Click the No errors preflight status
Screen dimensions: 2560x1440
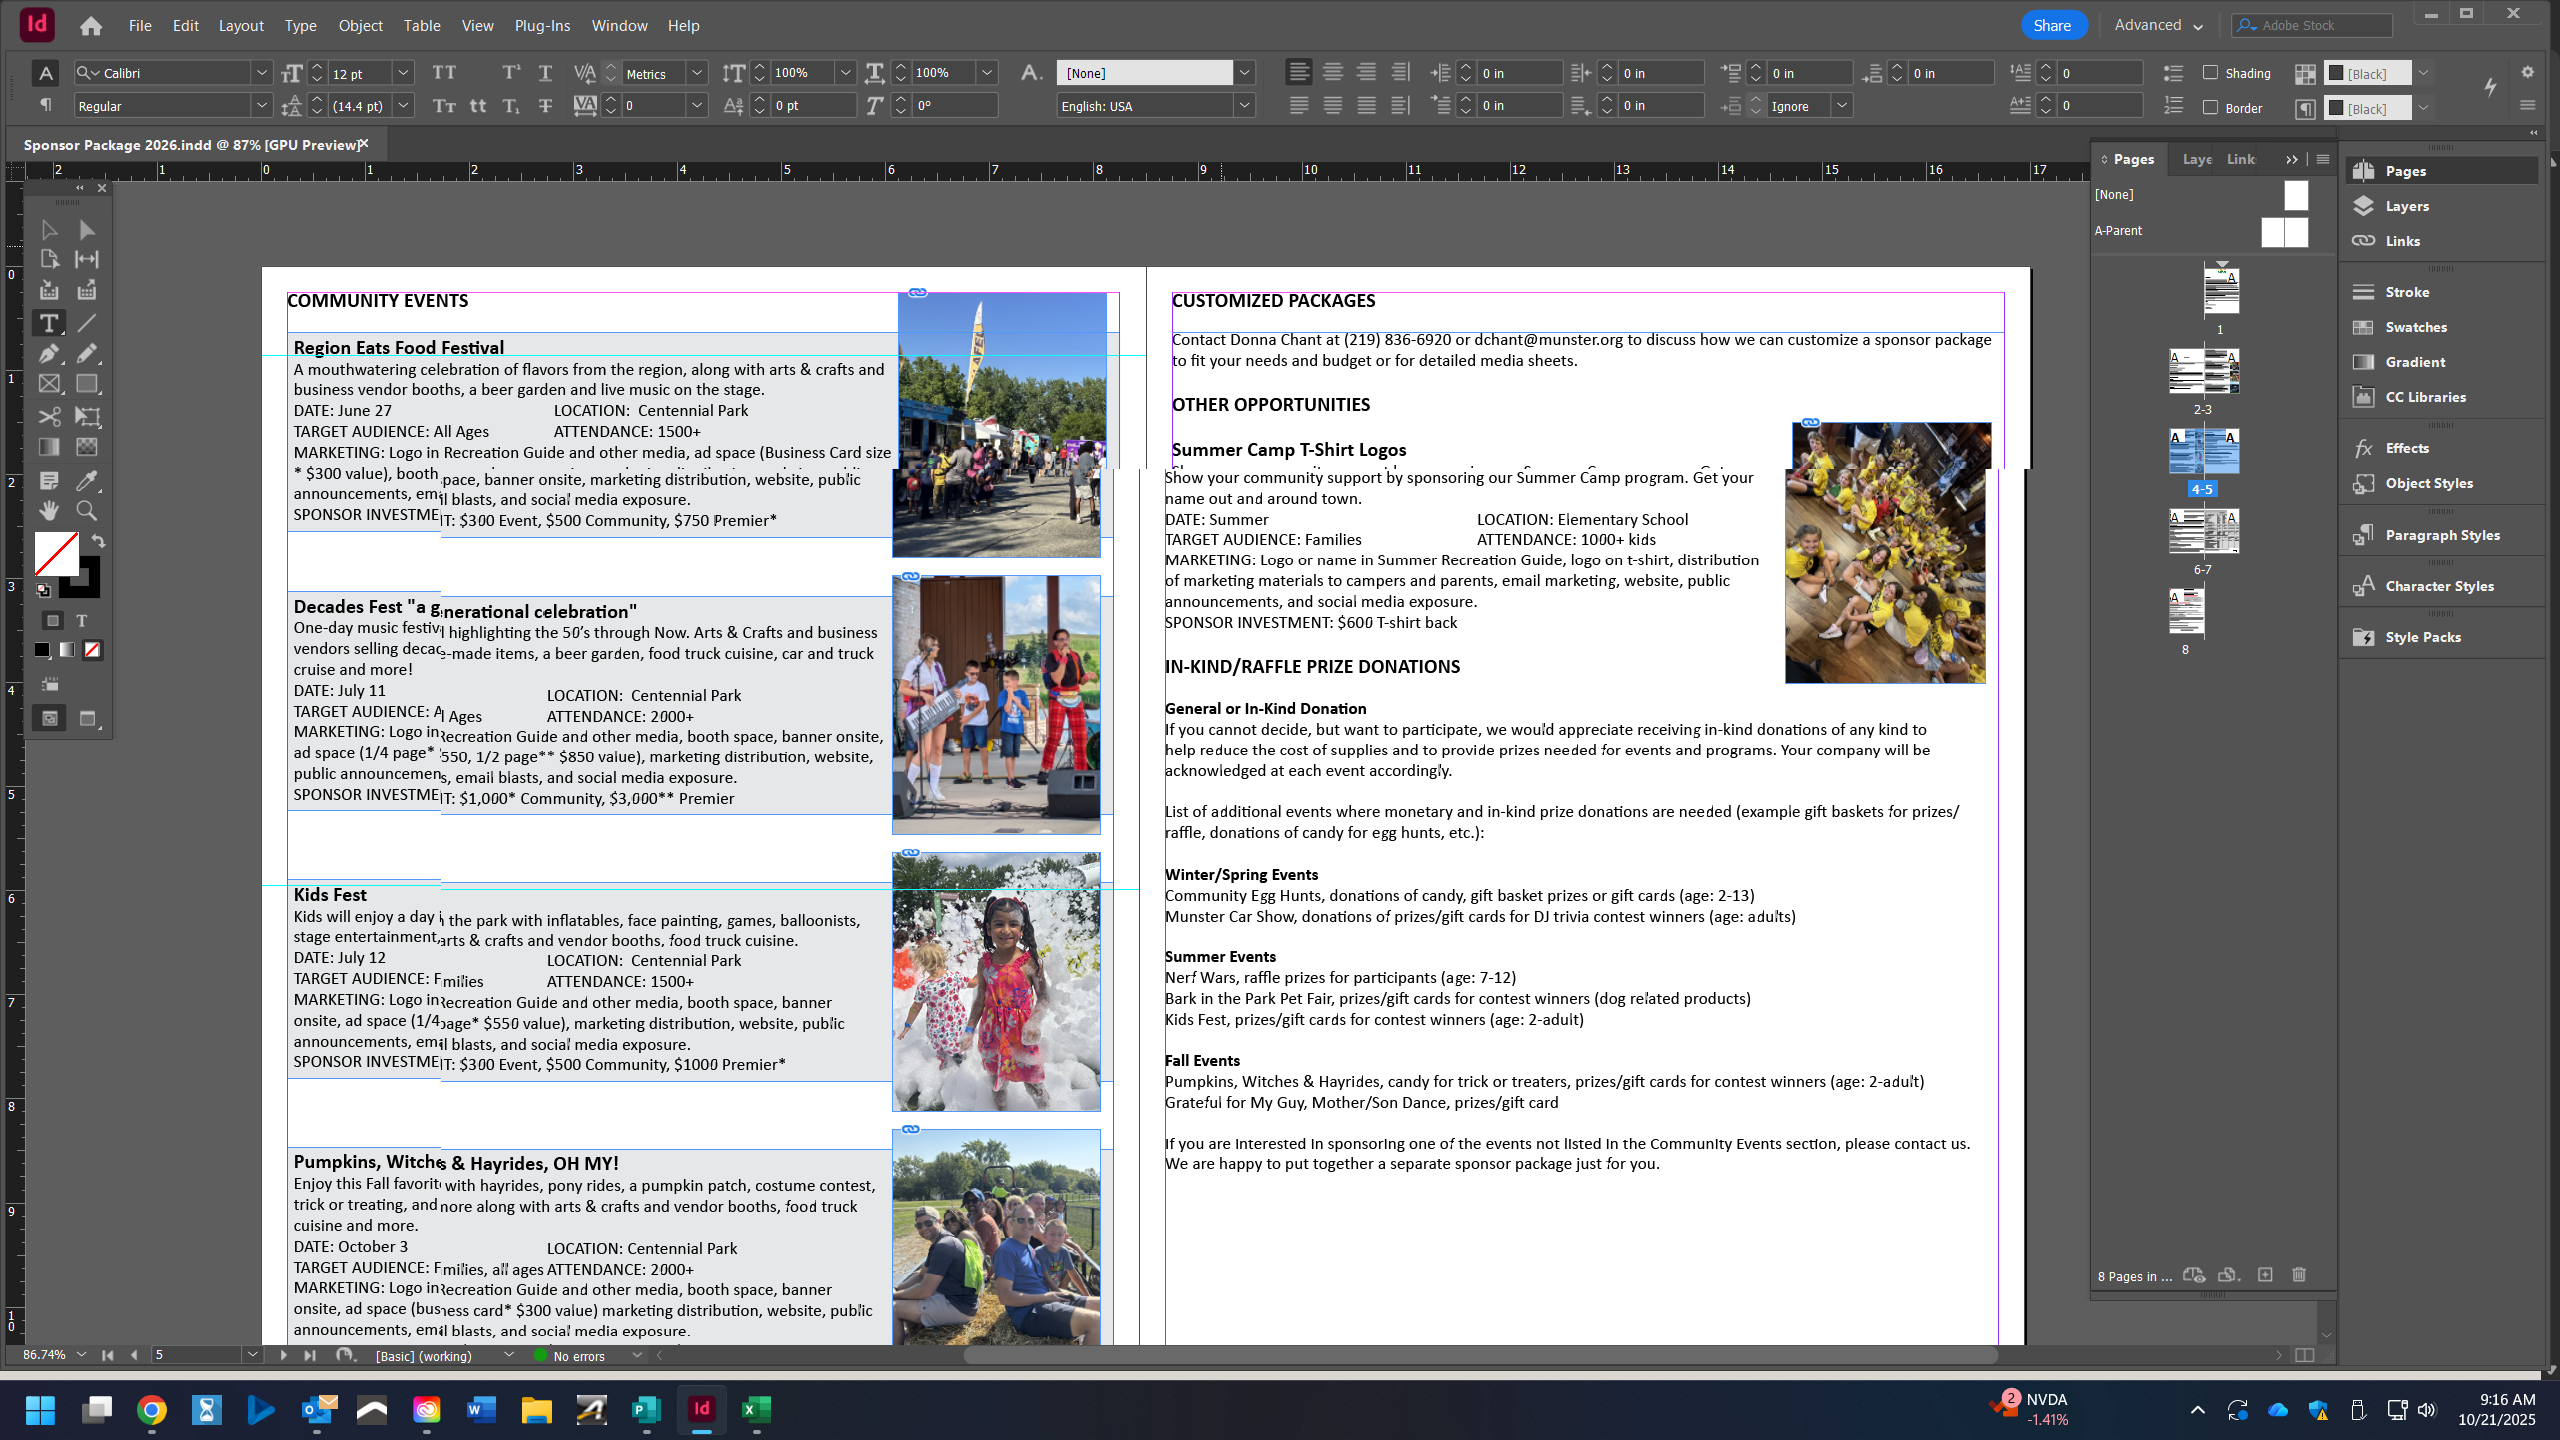pos(578,1356)
